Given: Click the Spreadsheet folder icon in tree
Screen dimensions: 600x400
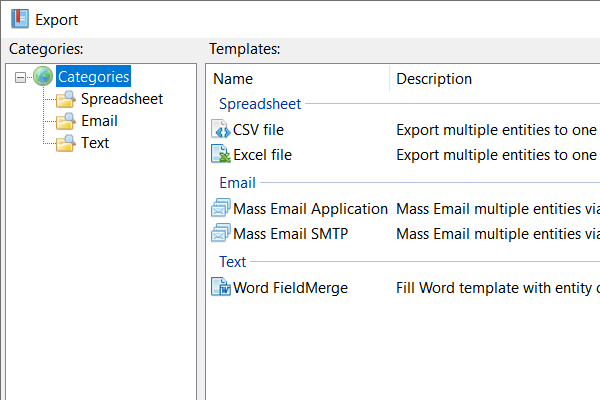Looking at the screenshot, I should (66, 99).
